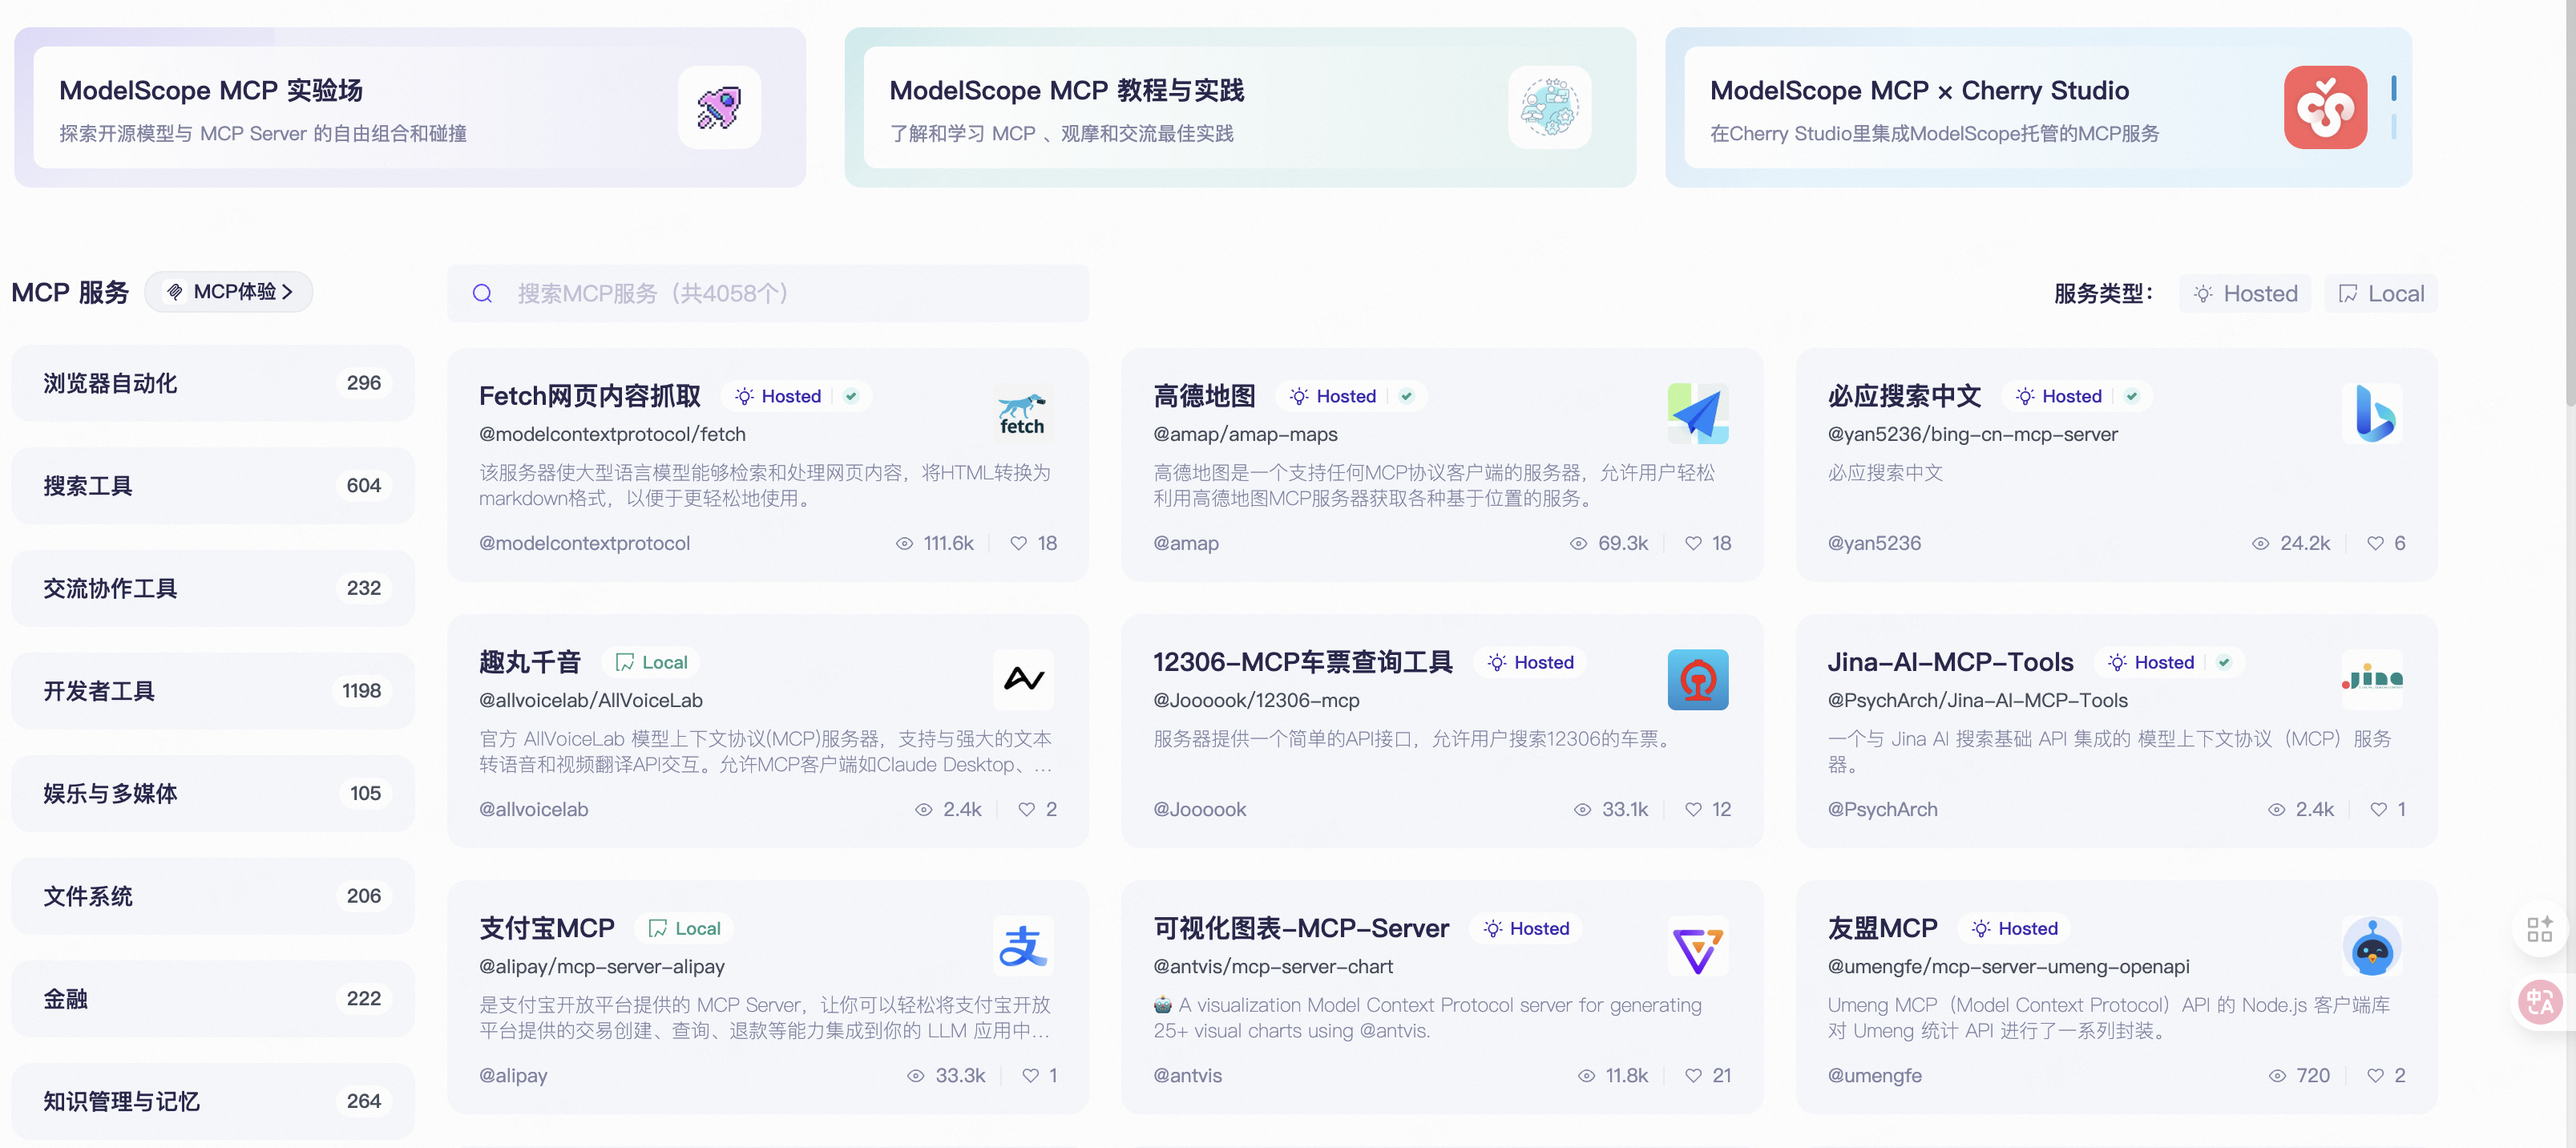Click the rocket icon in MCP 实验场 banner
The image size is (2576, 1148).
click(719, 108)
